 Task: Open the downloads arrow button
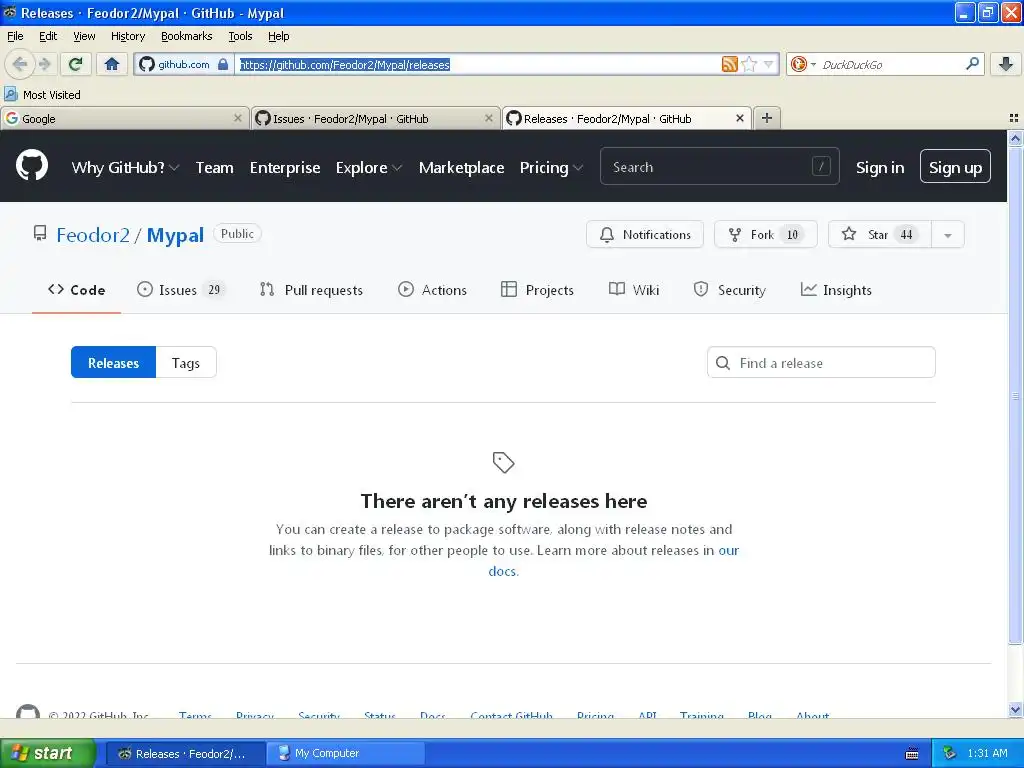tap(1006, 64)
